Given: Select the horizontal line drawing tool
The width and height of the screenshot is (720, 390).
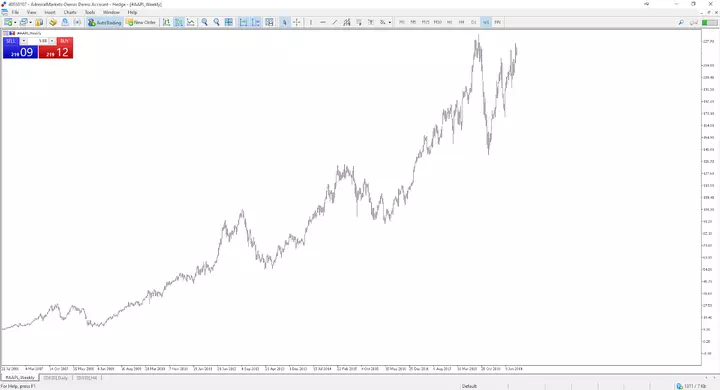Looking at the screenshot, I should [x=323, y=22].
